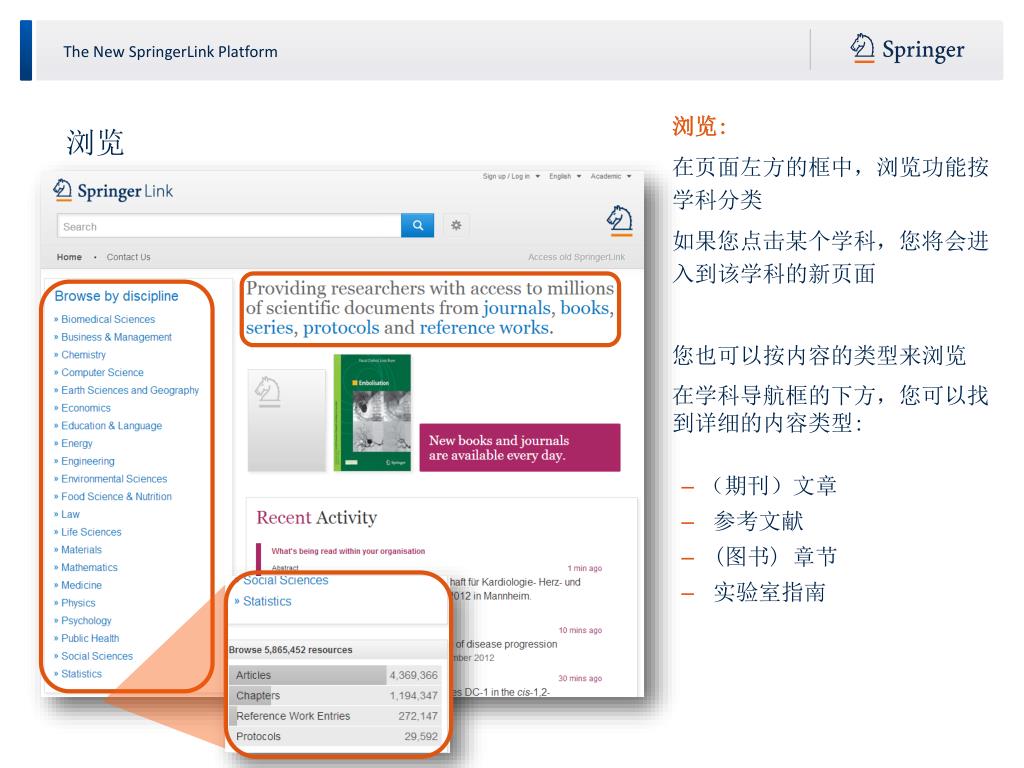
Task: Choose the Engineering discipline link
Action: (x=88, y=460)
